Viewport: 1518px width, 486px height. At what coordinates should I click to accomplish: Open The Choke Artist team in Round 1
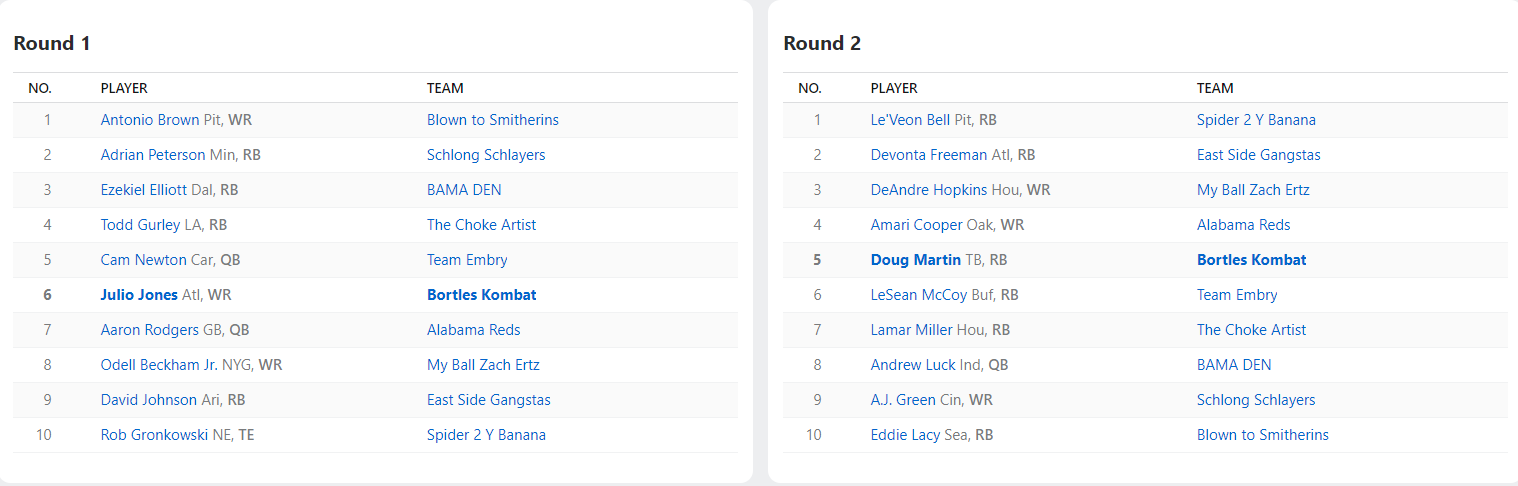pyautogui.click(x=481, y=225)
